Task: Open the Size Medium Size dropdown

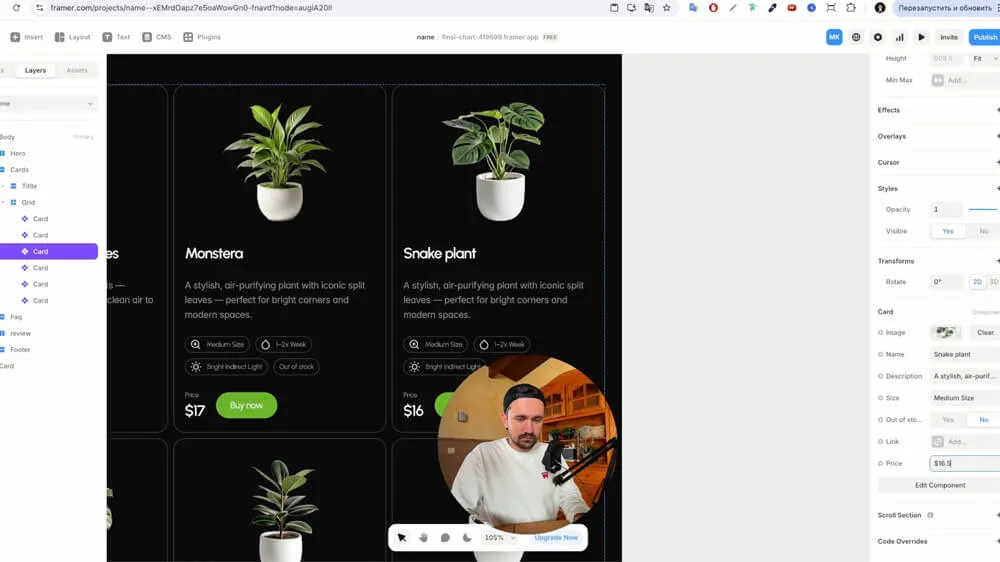Action: [x=965, y=398]
